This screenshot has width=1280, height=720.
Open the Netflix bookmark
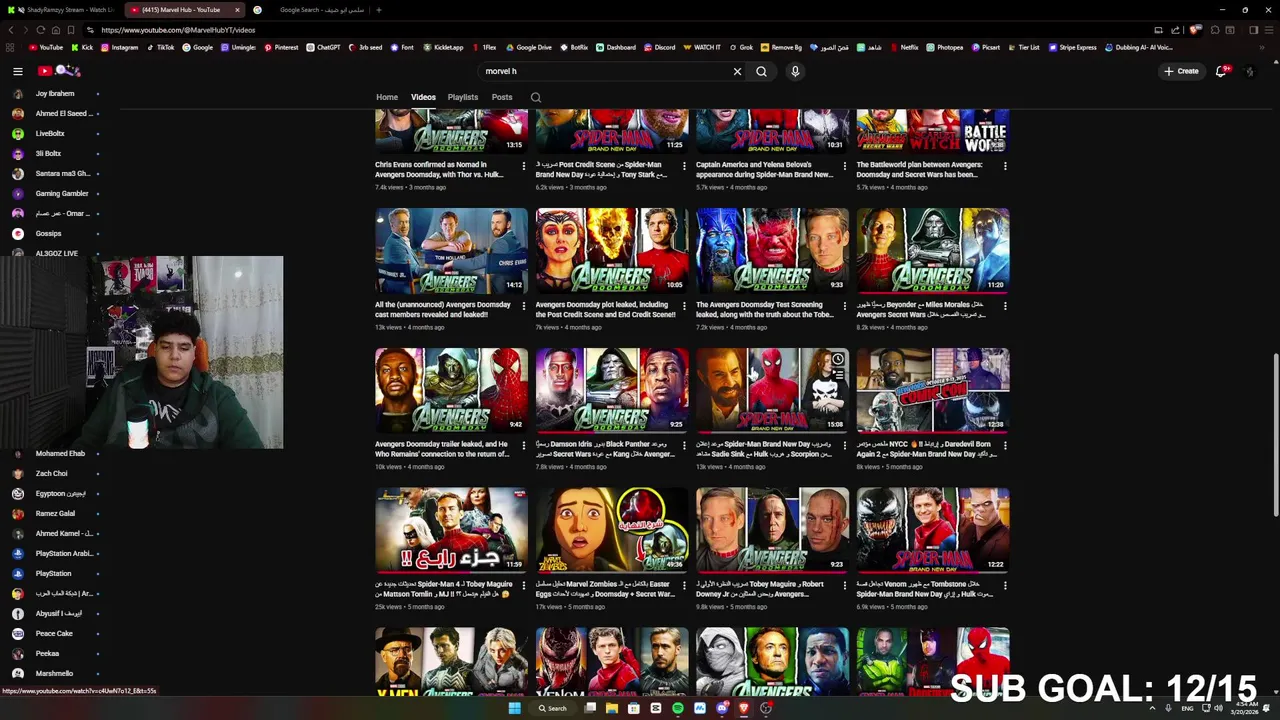904,47
